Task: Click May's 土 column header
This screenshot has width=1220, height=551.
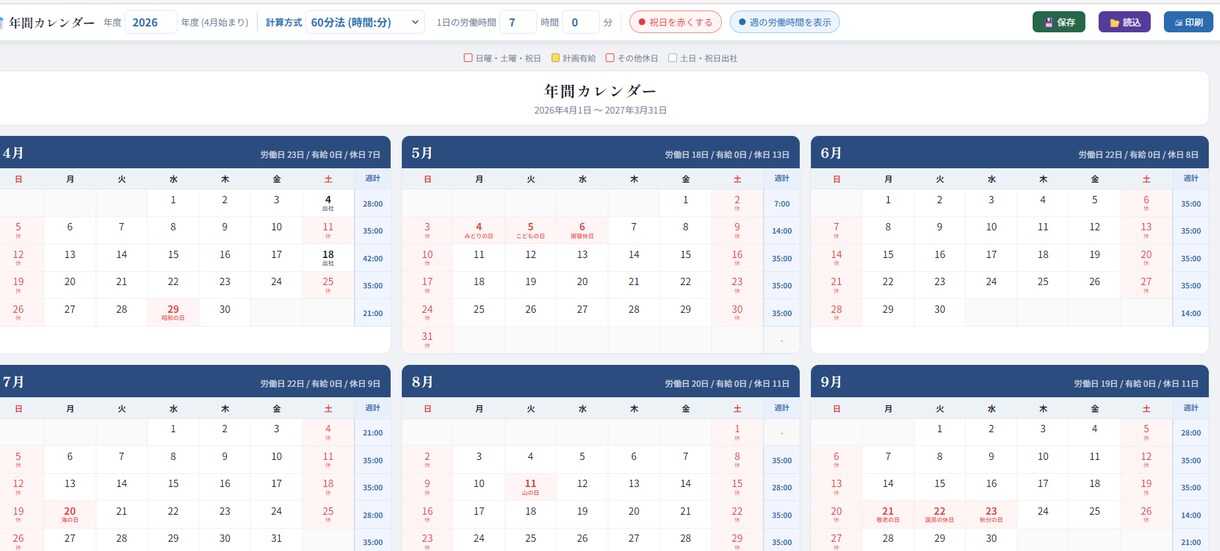Action: [737, 179]
